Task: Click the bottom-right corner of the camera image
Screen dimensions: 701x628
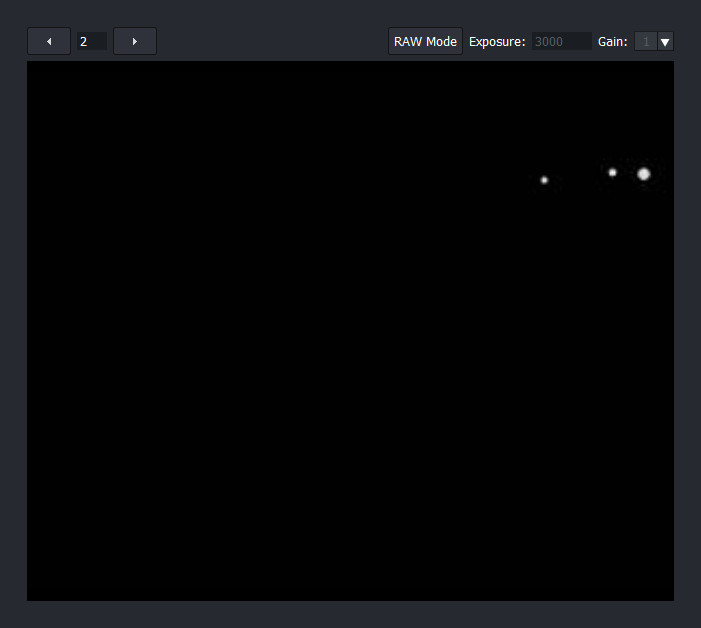Action: (671, 598)
